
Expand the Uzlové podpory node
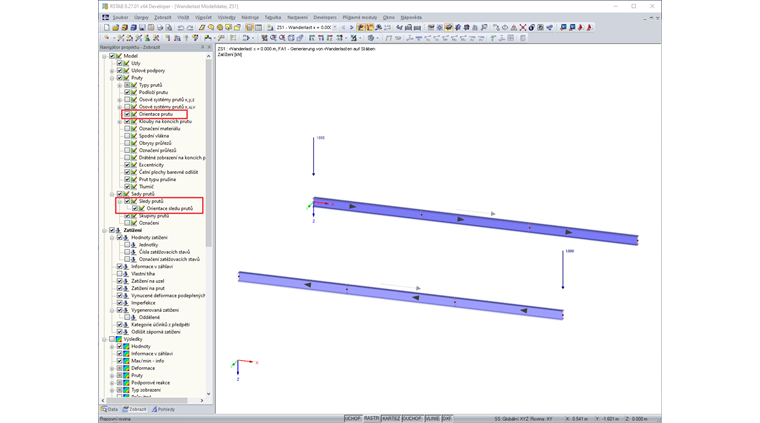point(112,71)
